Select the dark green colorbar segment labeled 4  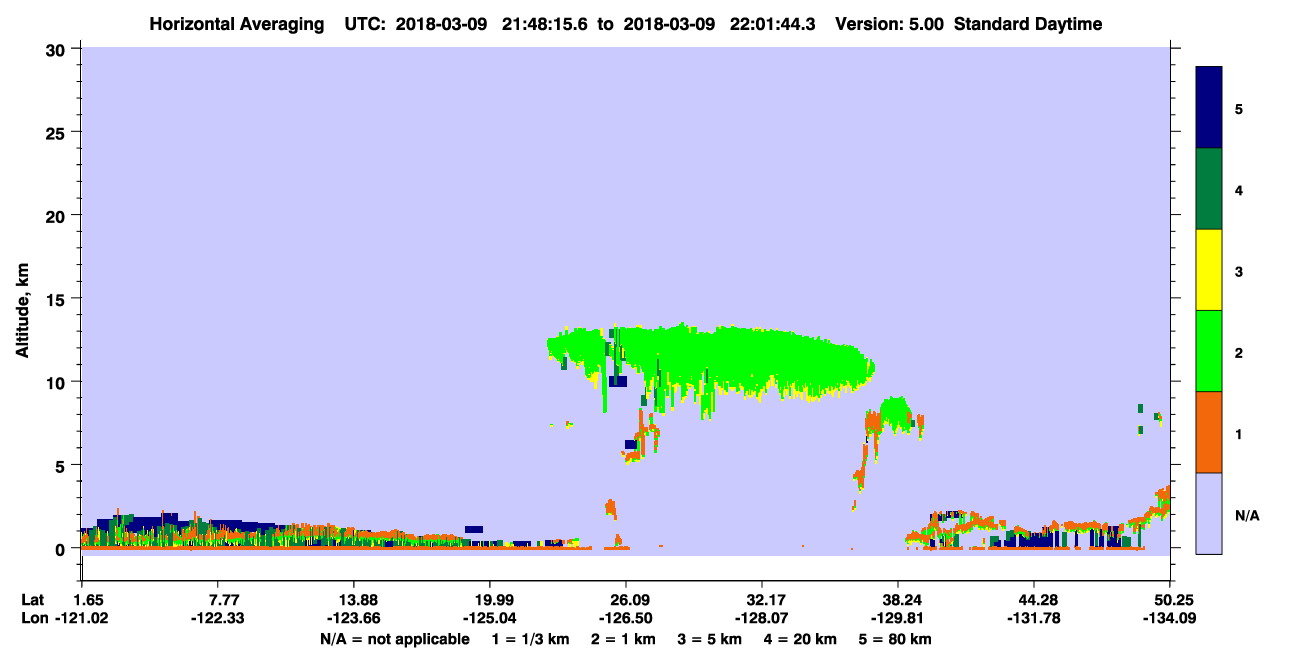click(1209, 189)
